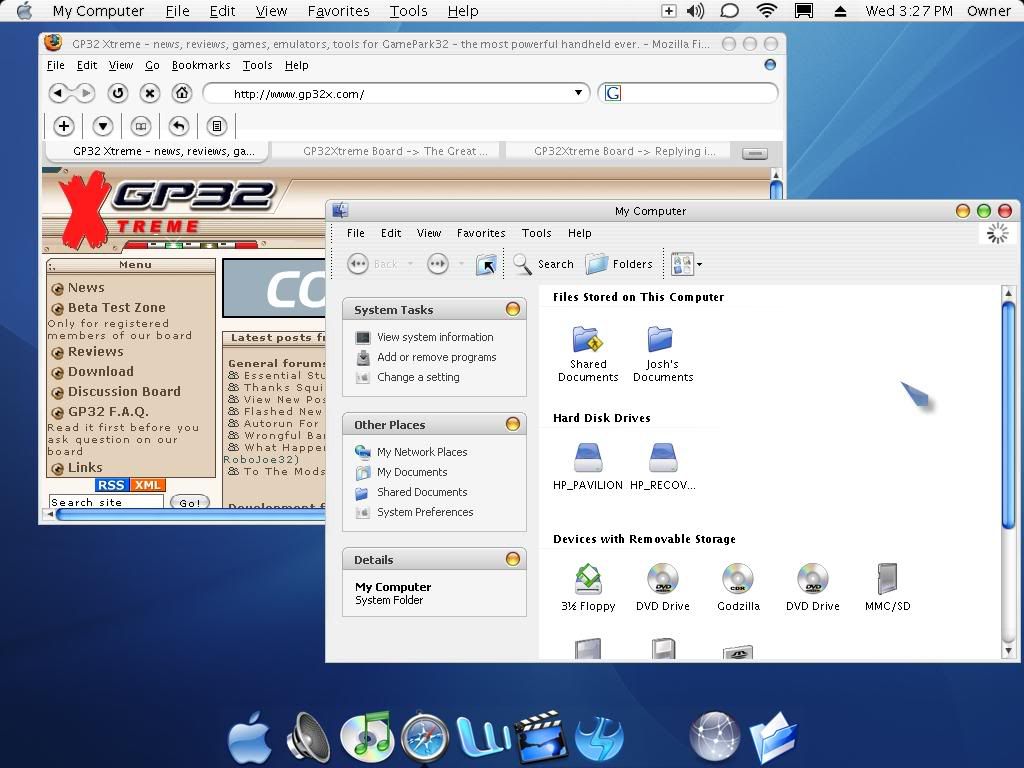1024x768 pixels.
Task: Open Help in top system menu bar
Action: pyautogui.click(x=463, y=11)
